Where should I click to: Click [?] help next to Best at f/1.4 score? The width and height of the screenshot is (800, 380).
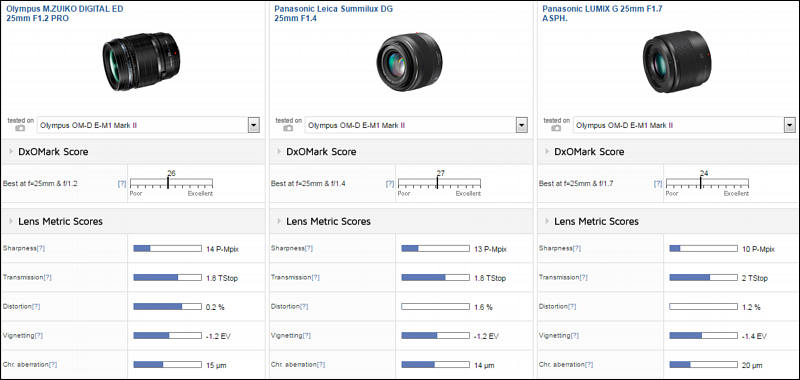coord(390,184)
